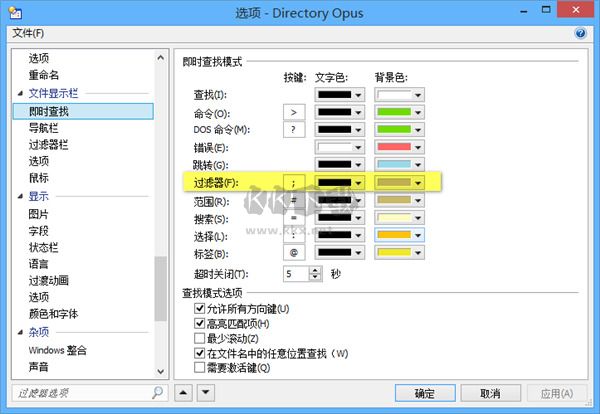600x414 pixels.
Task: Collapse the 文件显示栏 tree group
Action: (x=20, y=93)
